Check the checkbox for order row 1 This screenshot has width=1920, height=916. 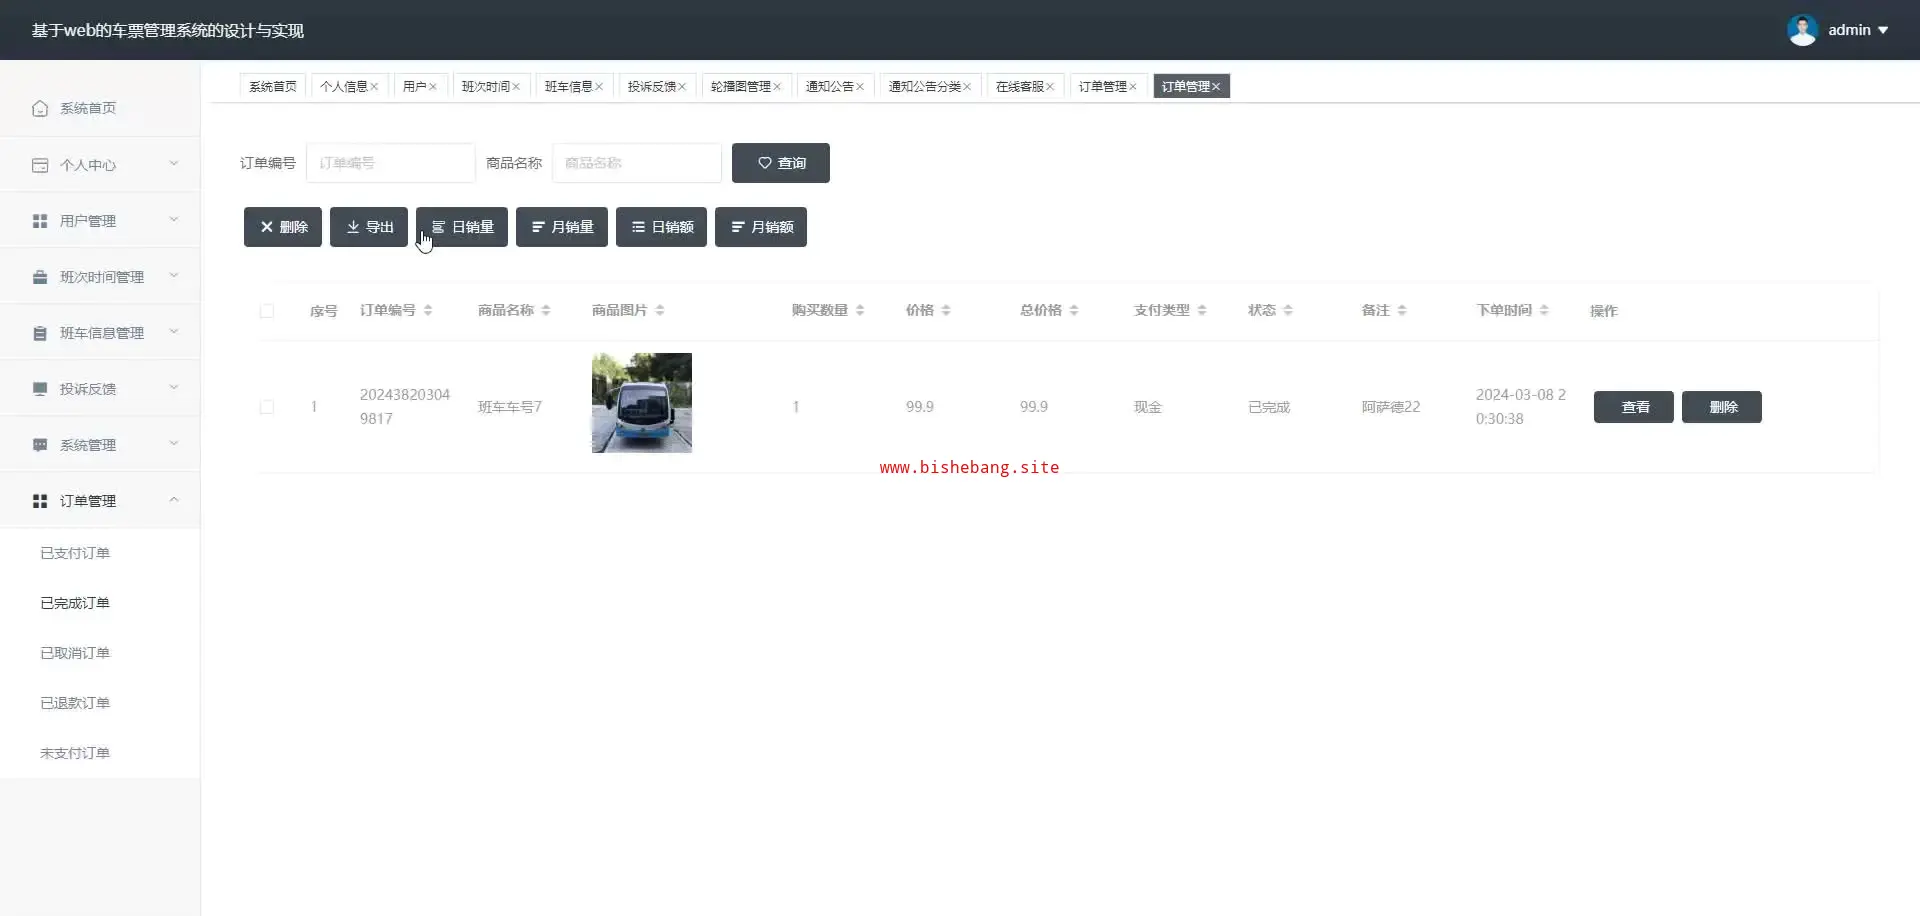(267, 407)
